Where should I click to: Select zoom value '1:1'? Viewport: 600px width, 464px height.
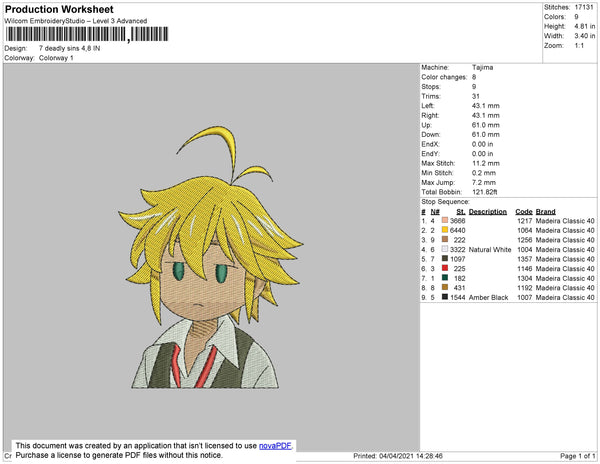click(579, 46)
